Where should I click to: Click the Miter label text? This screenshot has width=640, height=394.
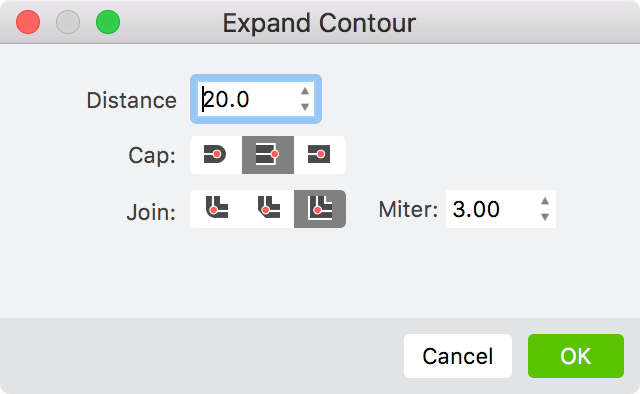408,209
